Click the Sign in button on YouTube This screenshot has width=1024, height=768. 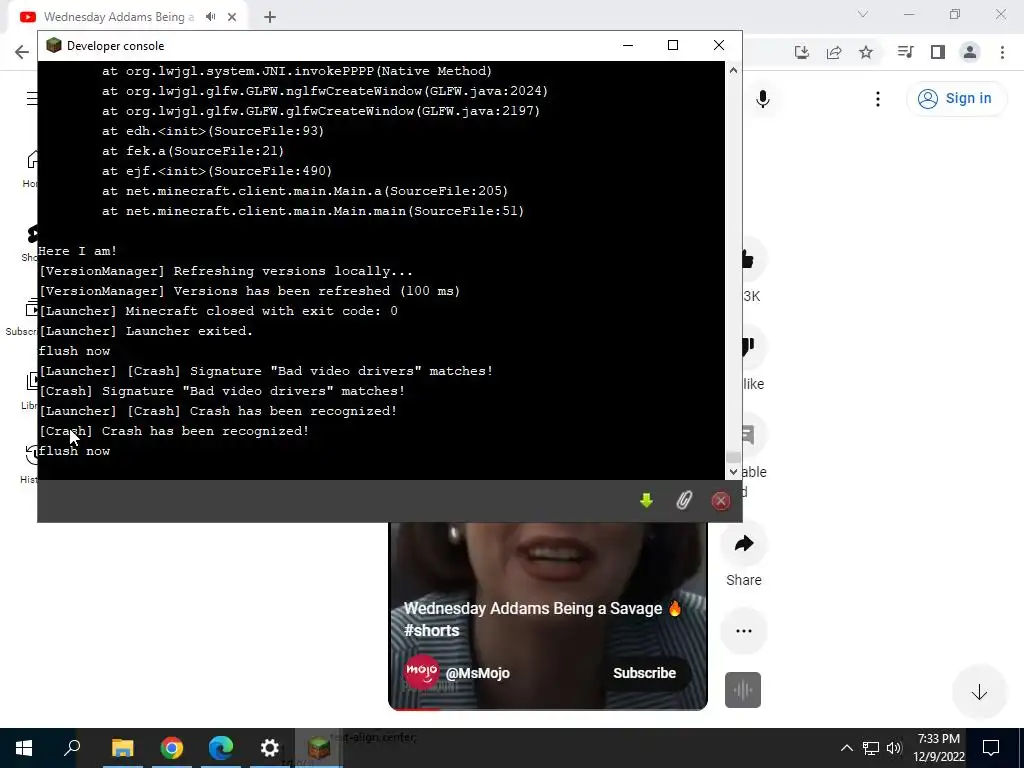pos(955,99)
